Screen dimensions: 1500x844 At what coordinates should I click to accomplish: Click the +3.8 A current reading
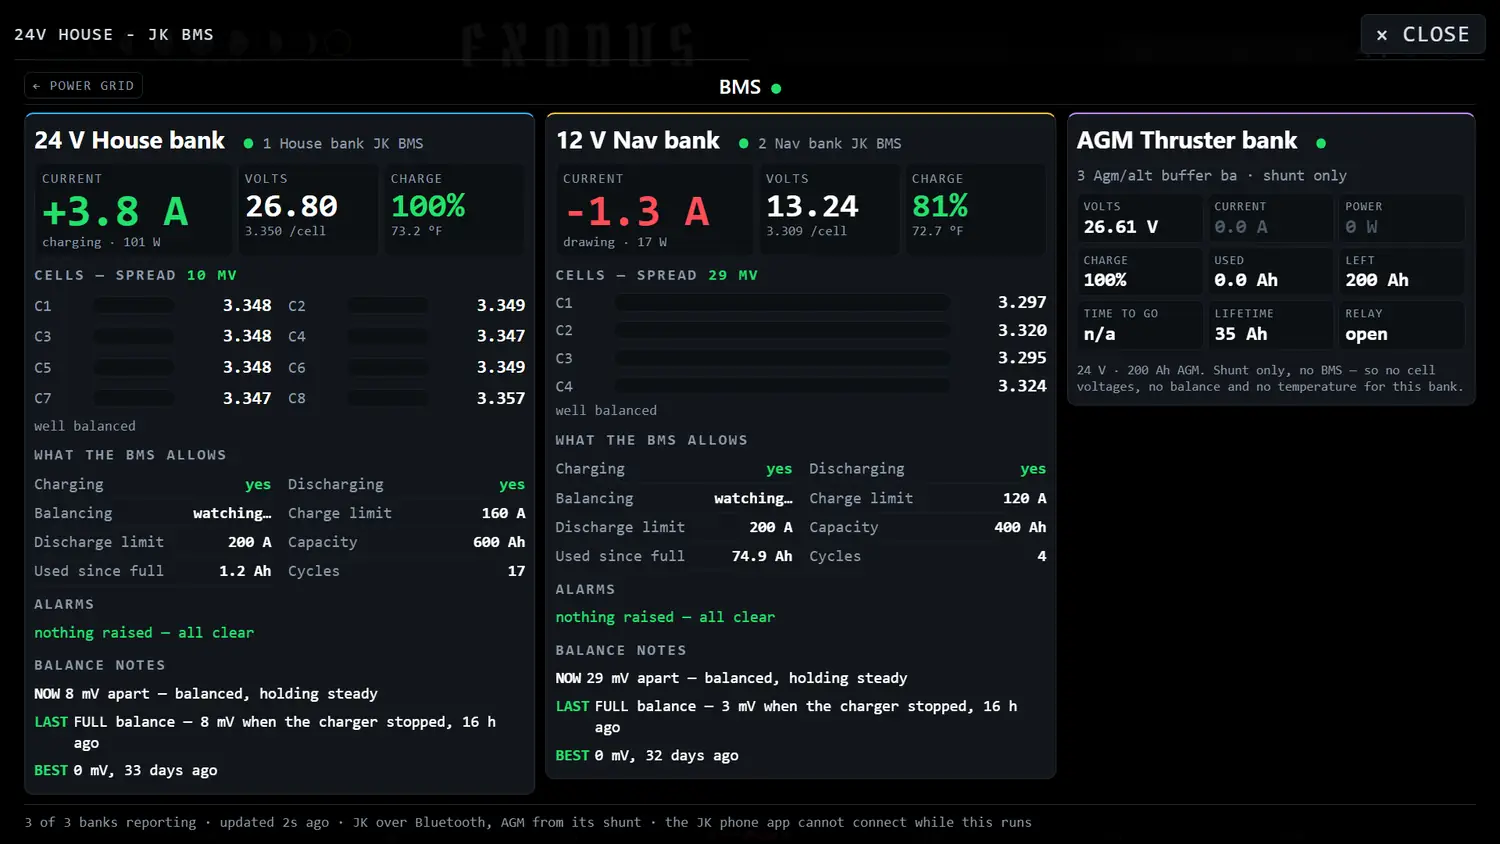pyautogui.click(x=115, y=211)
